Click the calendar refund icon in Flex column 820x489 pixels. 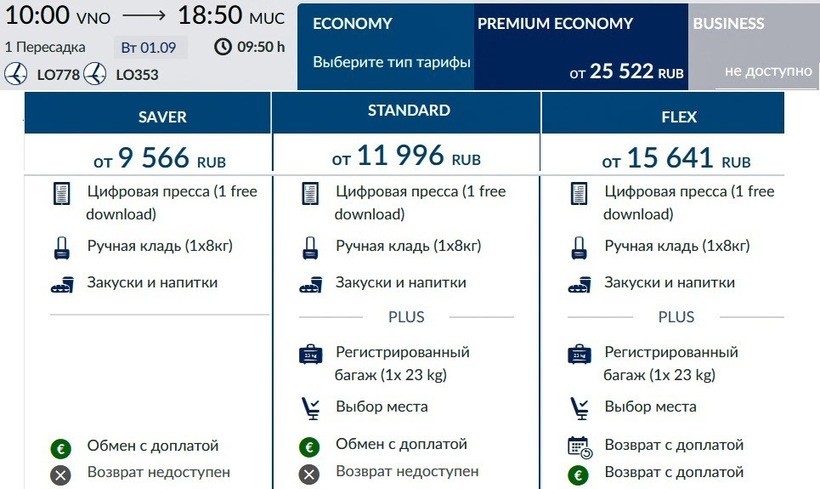pos(579,446)
